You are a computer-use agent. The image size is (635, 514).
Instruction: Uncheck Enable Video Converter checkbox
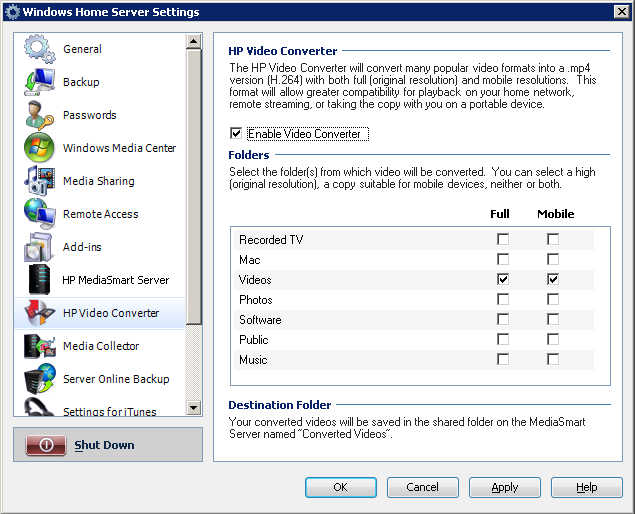coord(236,133)
